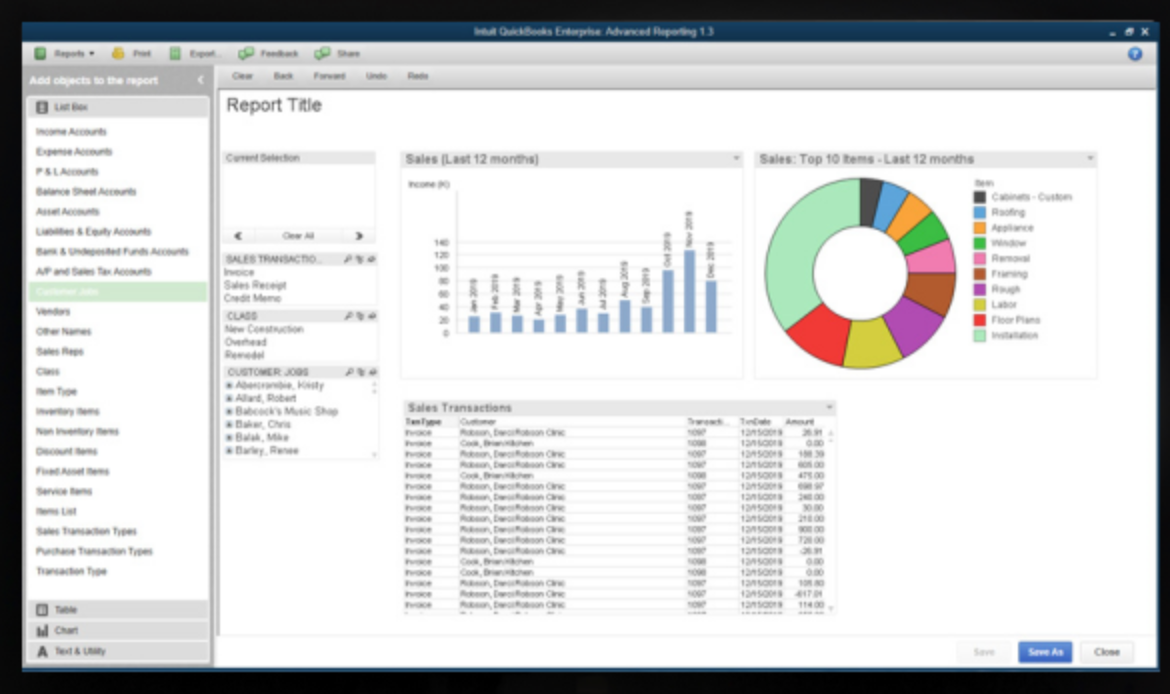Screen dimensions: 1170x694
Task: Click the Save As button
Action: (x=1045, y=652)
